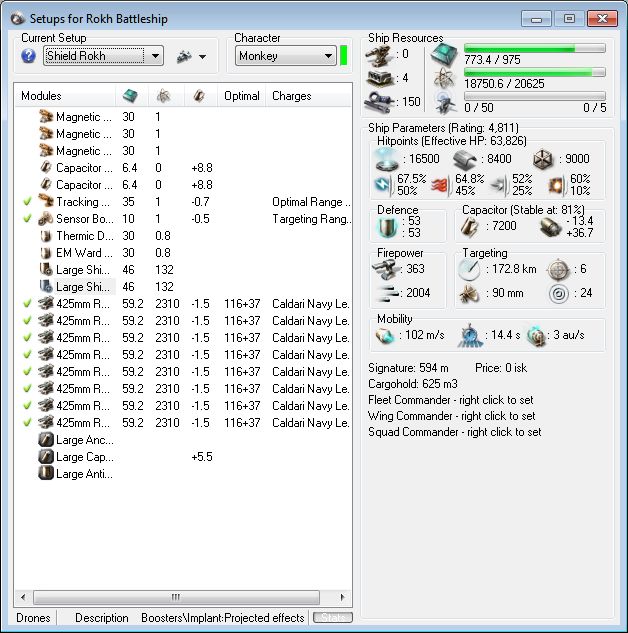Screen dimensions: 628x633
Task: Click the green skill indicator next to Character
Action: pos(343,56)
